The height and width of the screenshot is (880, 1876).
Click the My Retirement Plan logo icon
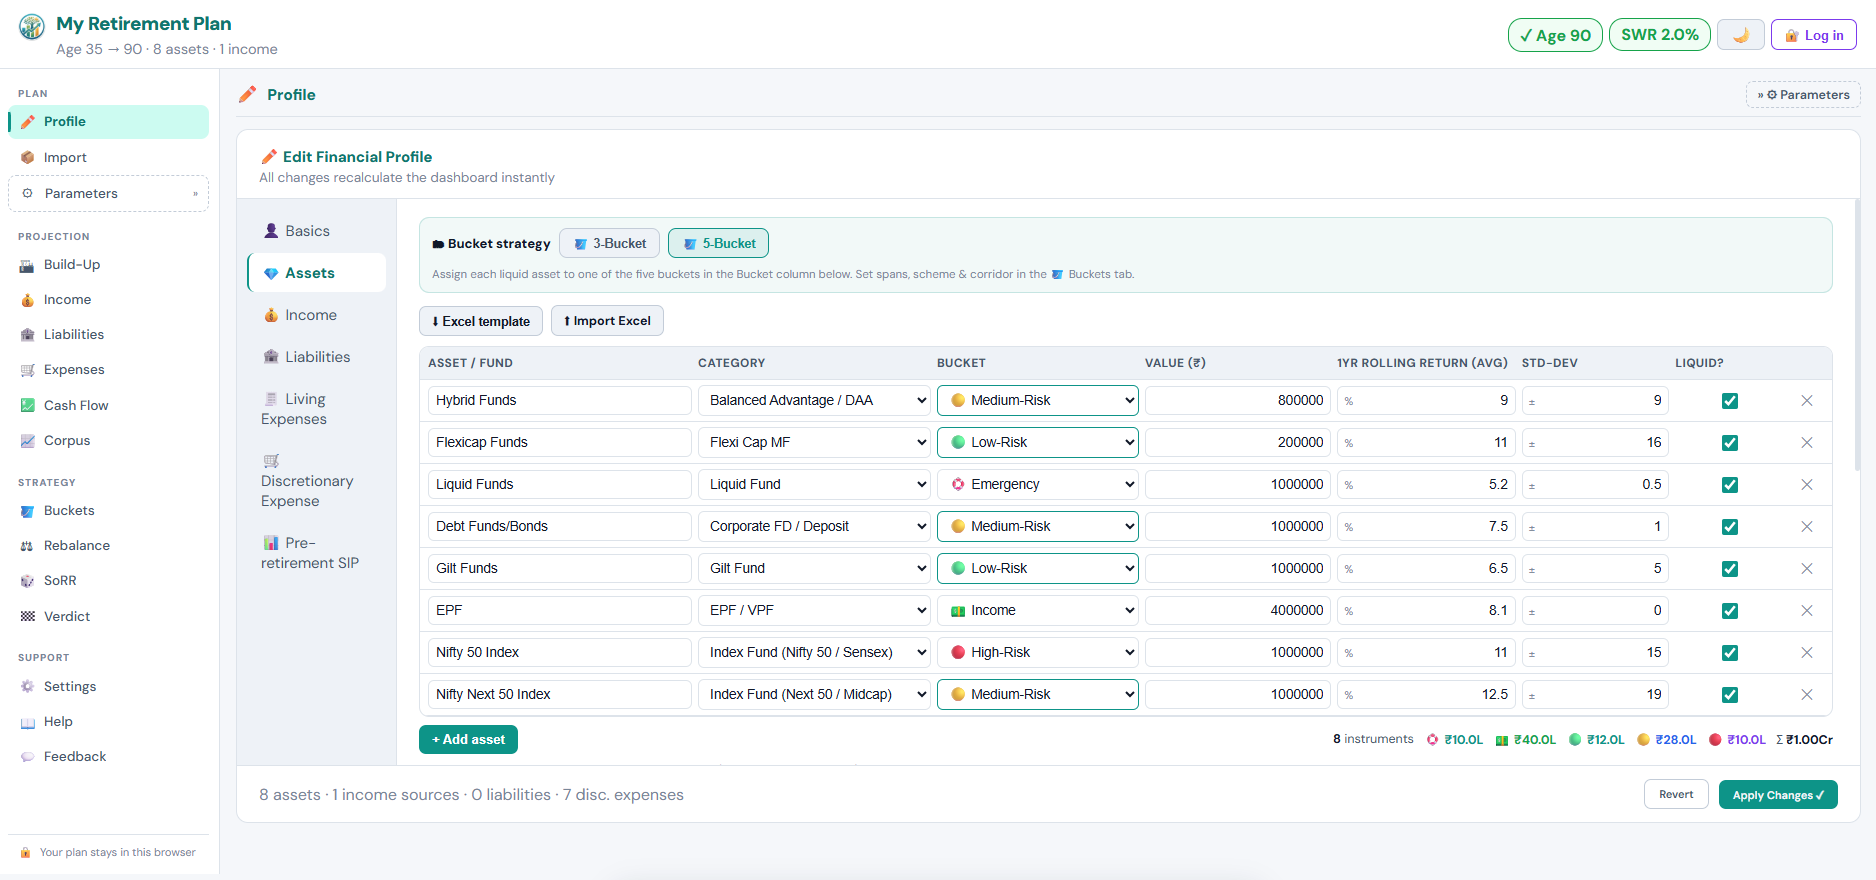point(32,26)
